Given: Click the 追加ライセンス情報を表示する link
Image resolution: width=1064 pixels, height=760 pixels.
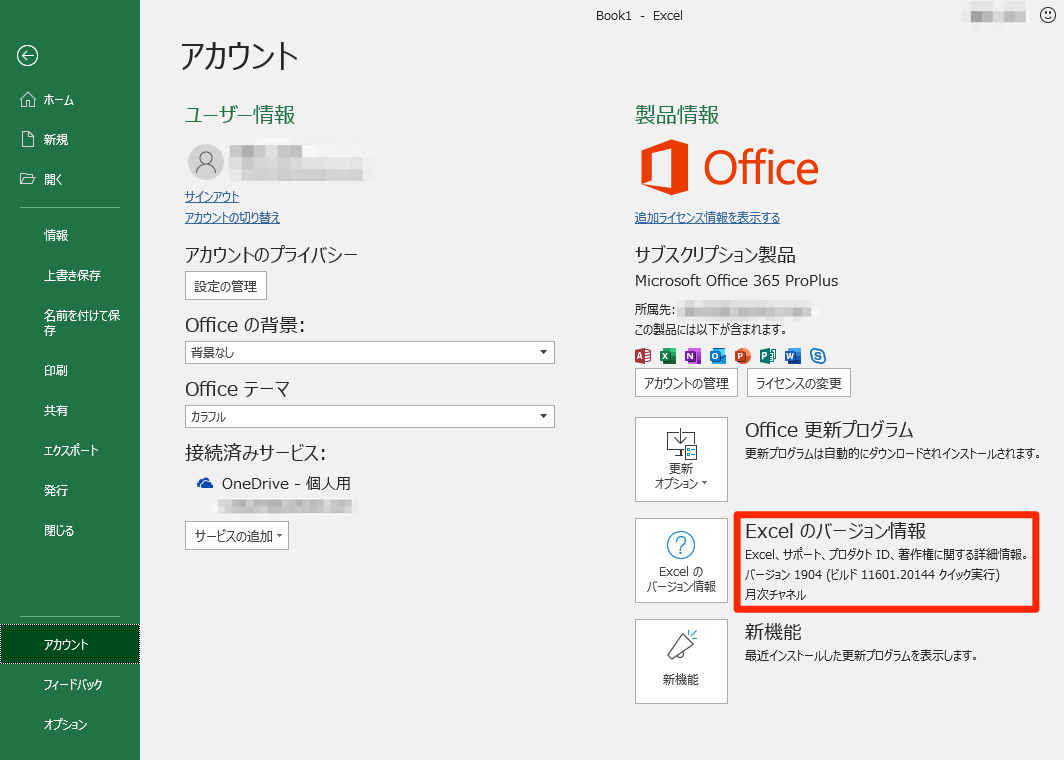Looking at the screenshot, I should [708, 217].
